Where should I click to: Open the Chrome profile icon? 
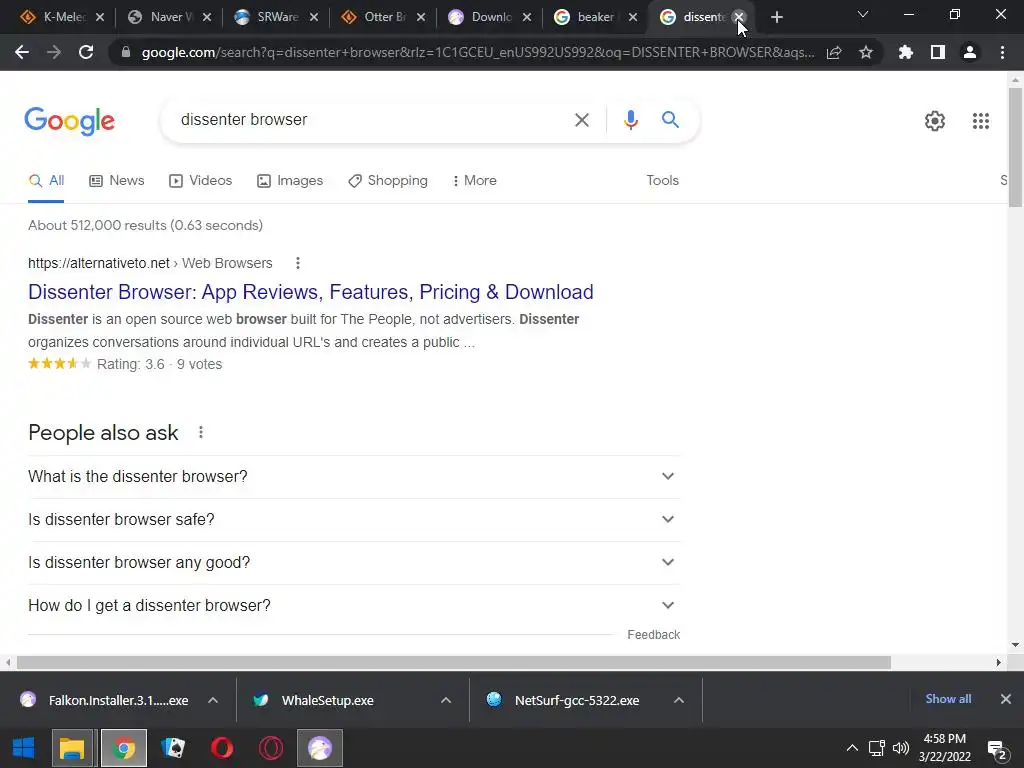click(970, 52)
